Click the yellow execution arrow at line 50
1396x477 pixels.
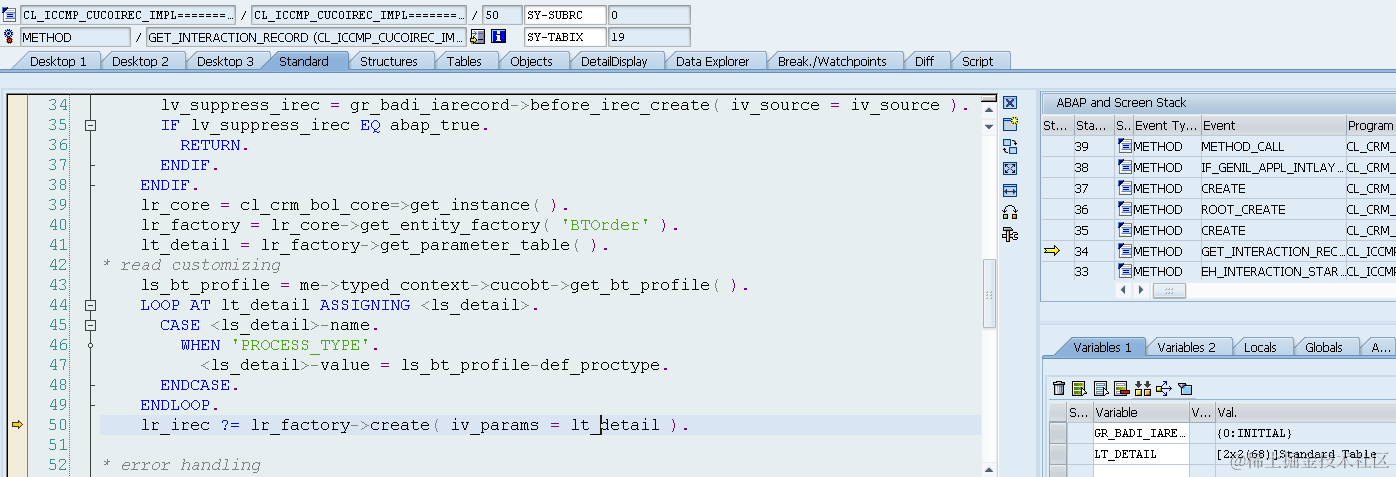point(17,425)
